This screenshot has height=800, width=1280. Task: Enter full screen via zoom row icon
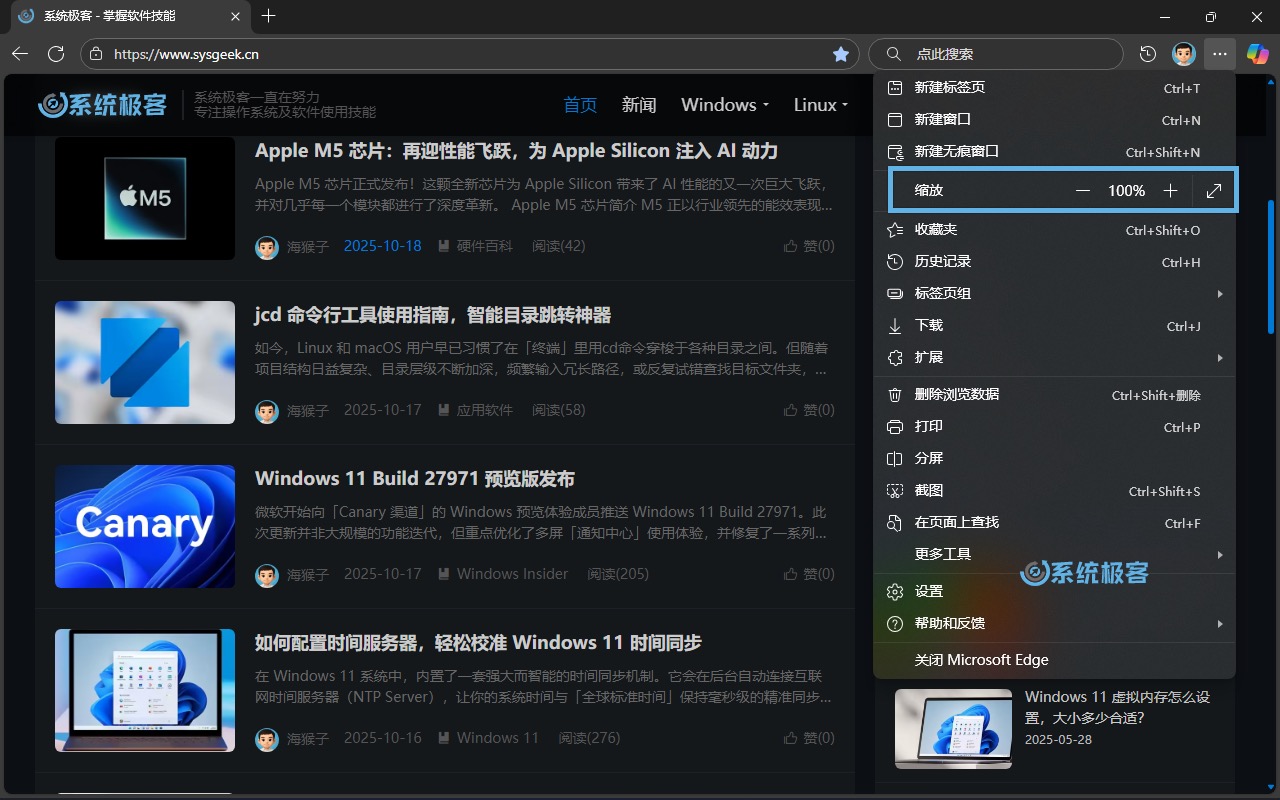tap(1214, 190)
